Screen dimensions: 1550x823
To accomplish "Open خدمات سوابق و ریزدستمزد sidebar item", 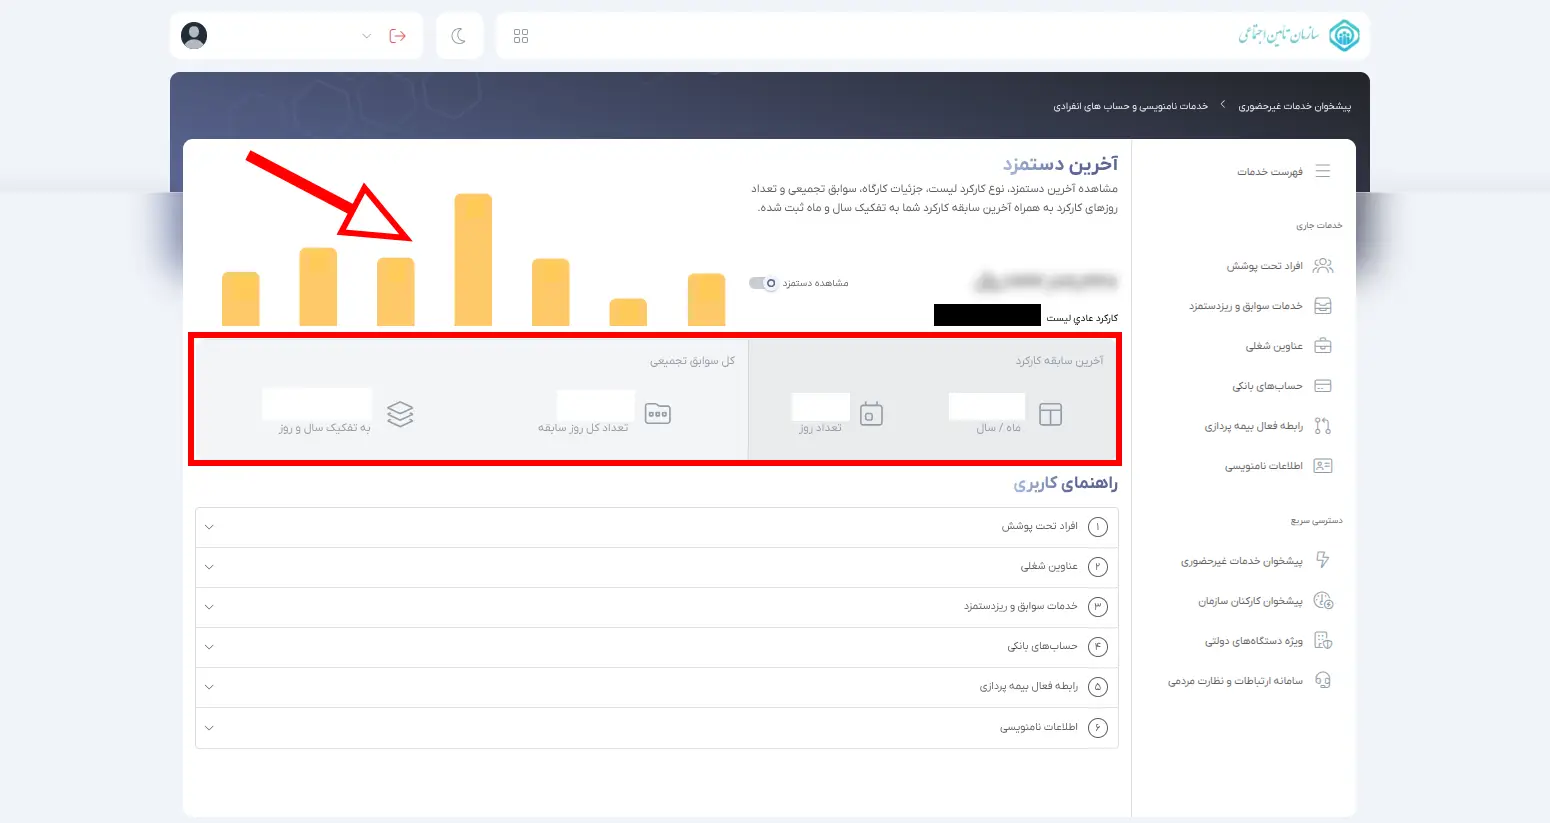I will (1246, 306).
